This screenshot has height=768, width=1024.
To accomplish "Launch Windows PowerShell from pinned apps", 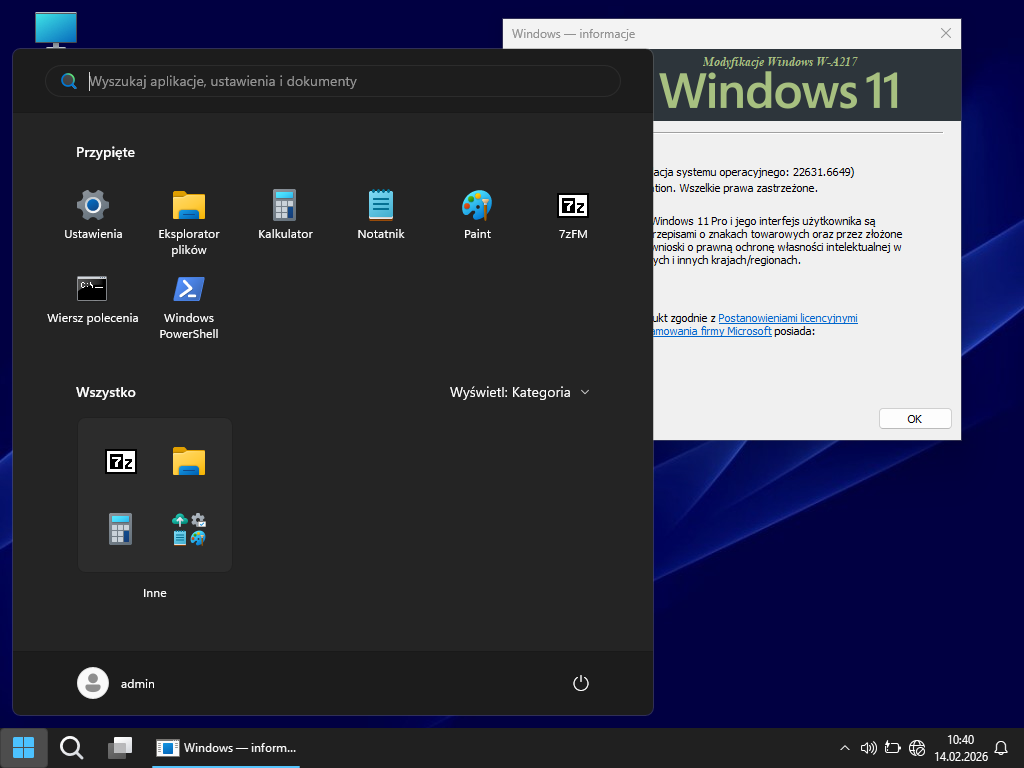I will (x=189, y=290).
